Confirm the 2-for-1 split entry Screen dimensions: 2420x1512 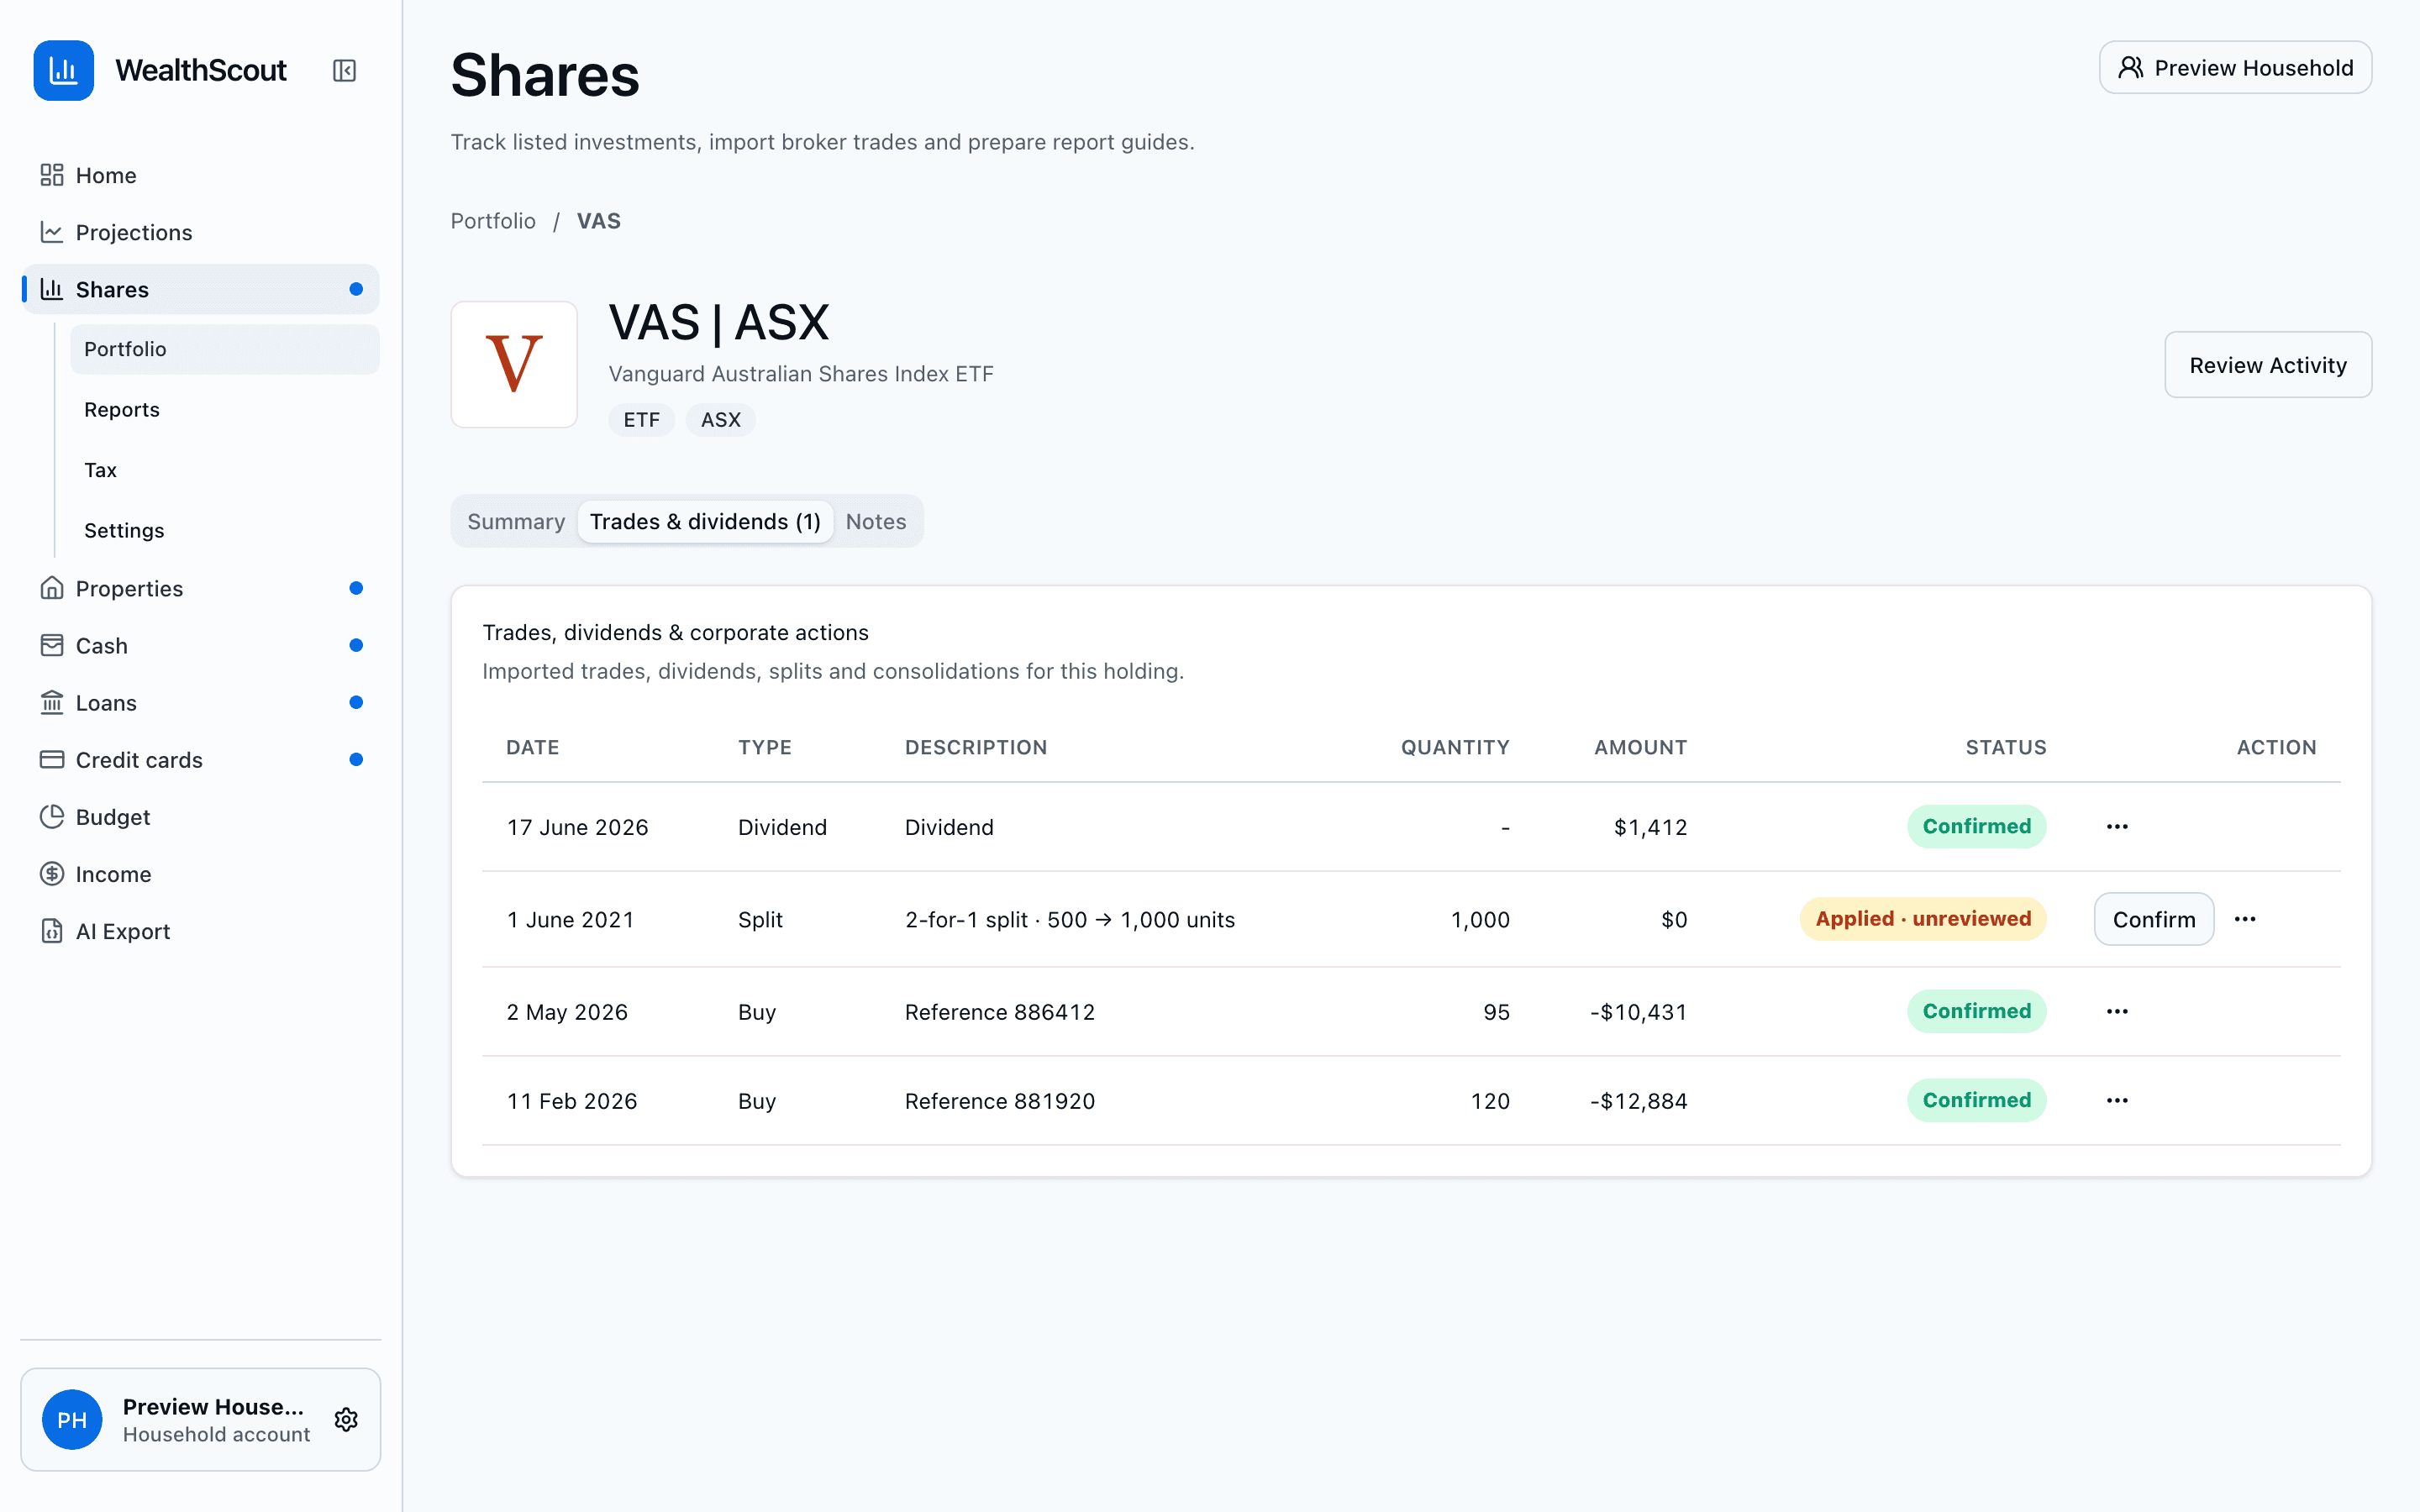pyautogui.click(x=2154, y=919)
